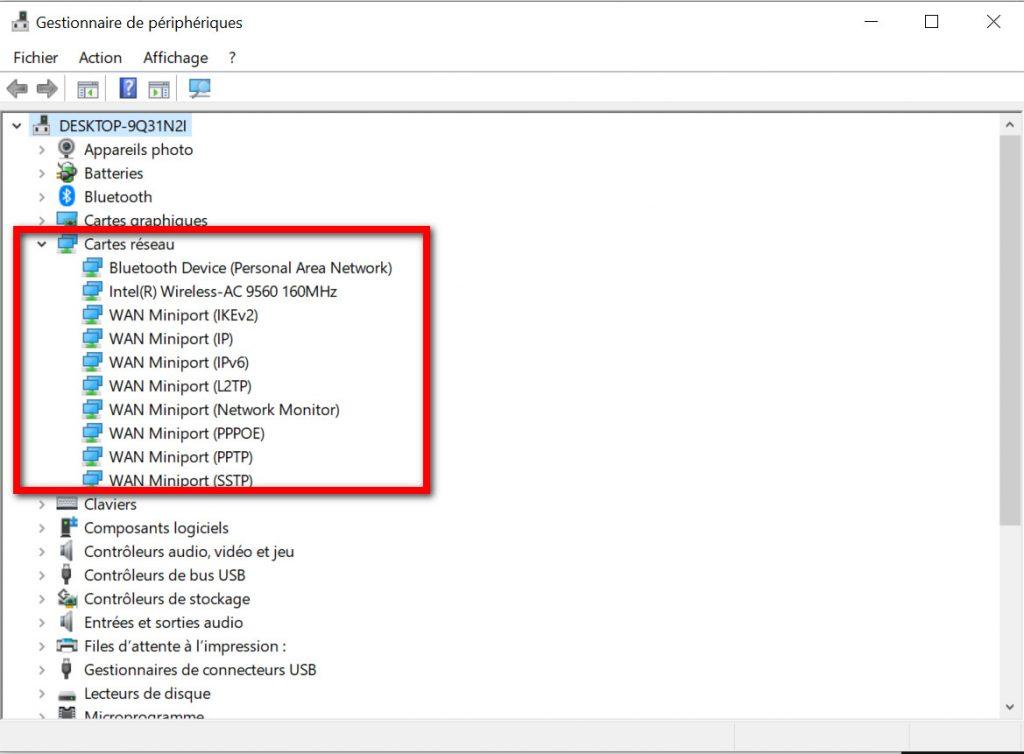Screen dimensions: 1024x754
Task: Expand the Claviers category
Action: tap(41, 504)
